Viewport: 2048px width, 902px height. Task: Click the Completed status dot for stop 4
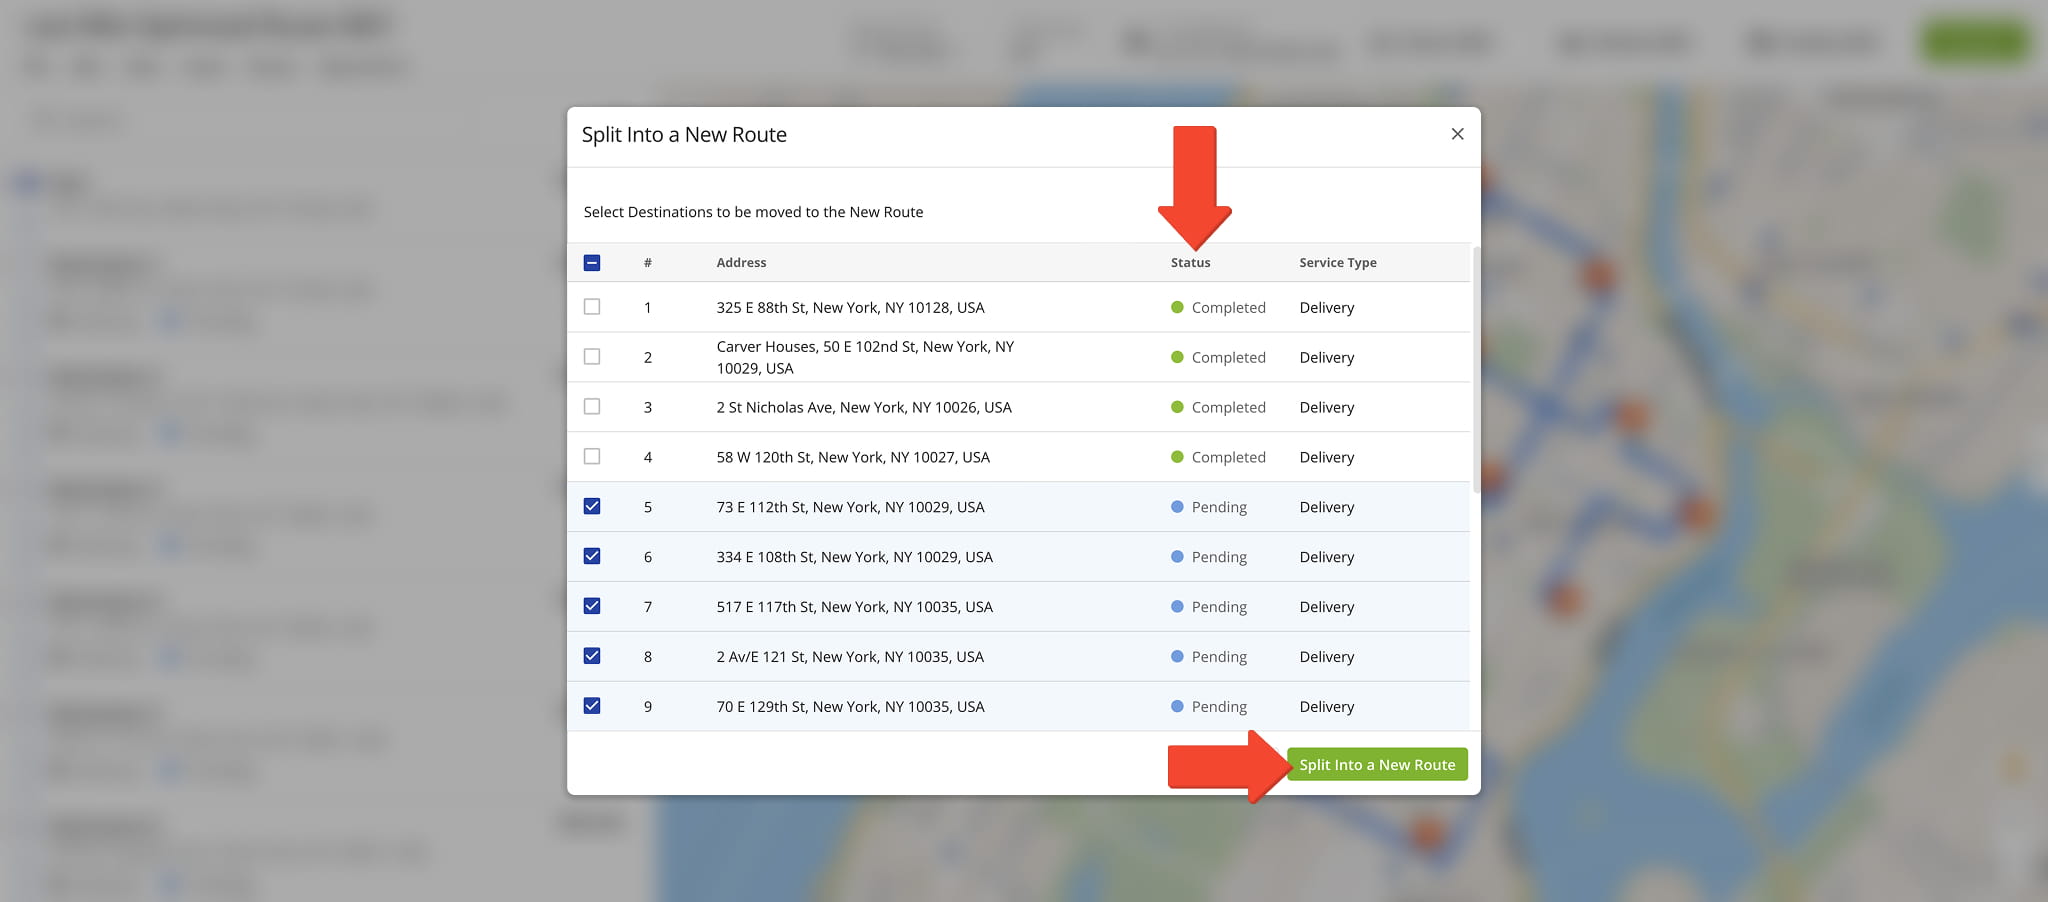coord(1177,457)
